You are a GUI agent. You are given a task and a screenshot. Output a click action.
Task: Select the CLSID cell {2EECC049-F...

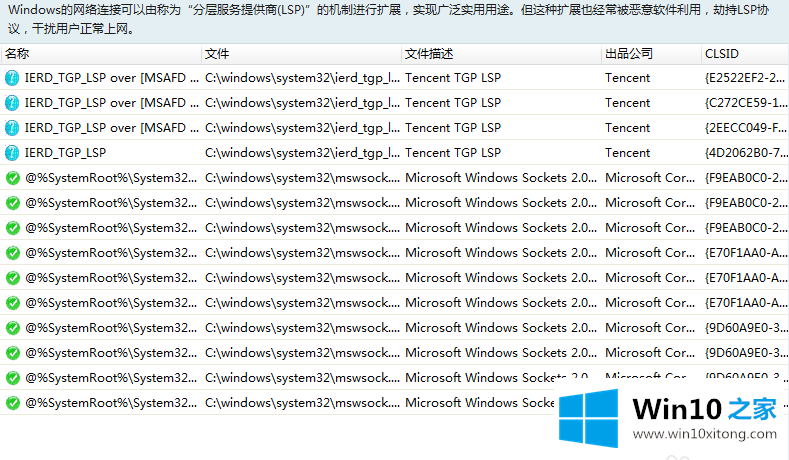pos(746,128)
